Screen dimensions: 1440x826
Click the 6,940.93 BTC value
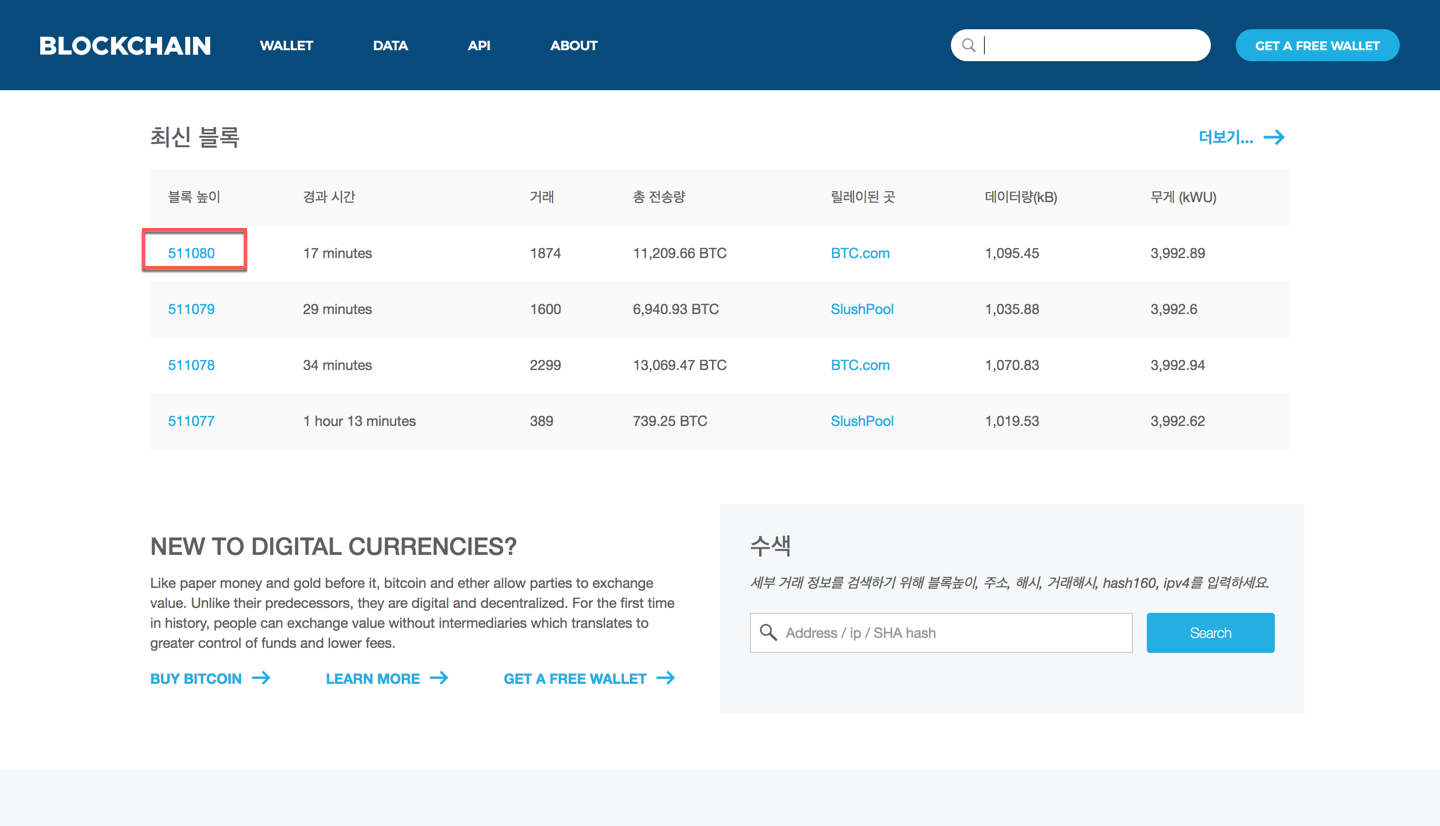pyautogui.click(x=676, y=309)
